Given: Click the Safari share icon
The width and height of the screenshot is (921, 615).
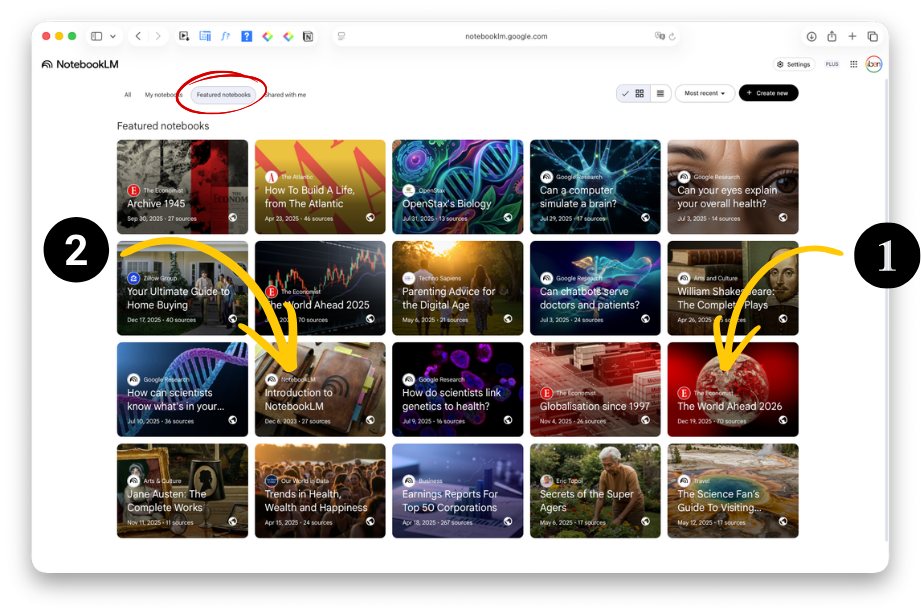Looking at the screenshot, I should (x=831, y=36).
